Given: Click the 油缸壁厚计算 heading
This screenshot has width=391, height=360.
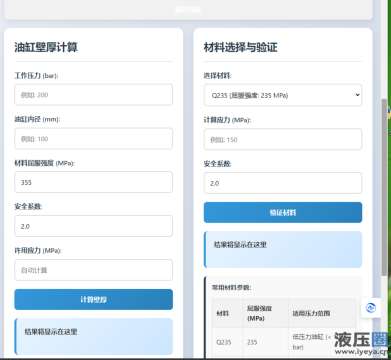Looking at the screenshot, I should [x=46, y=47].
